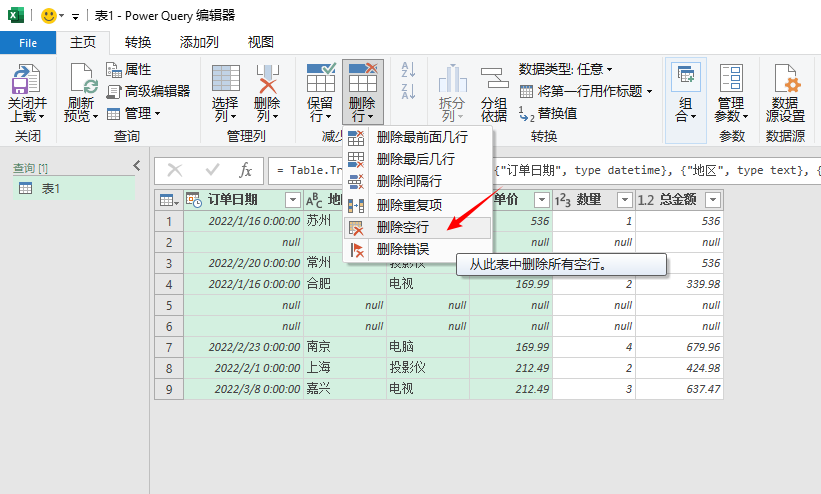This screenshot has width=821, height=494.
Task: Select row number 9 header
Action: (169, 389)
